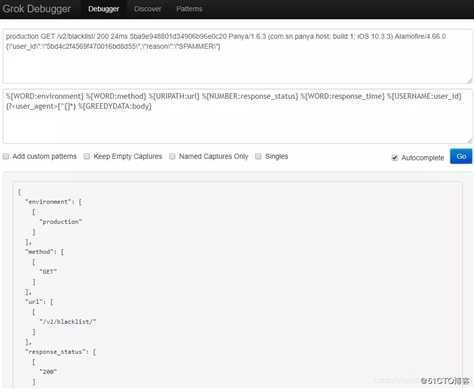Click inside the sample log input box
Screen dimensions: 474x389
tap(237, 56)
